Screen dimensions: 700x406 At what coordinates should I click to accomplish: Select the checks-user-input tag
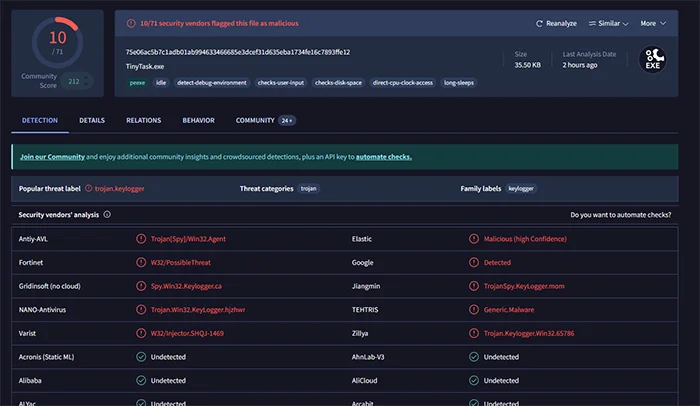pyautogui.click(x=281, y=83)
